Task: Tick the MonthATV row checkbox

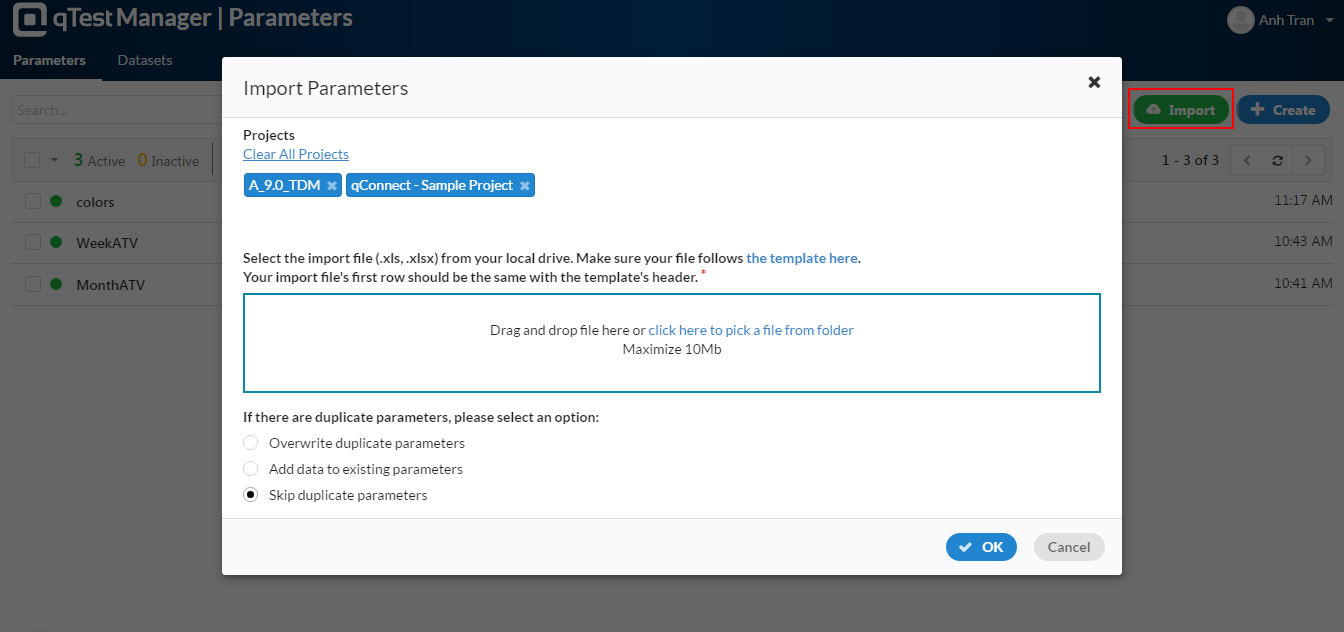Action: coord(33,285)
